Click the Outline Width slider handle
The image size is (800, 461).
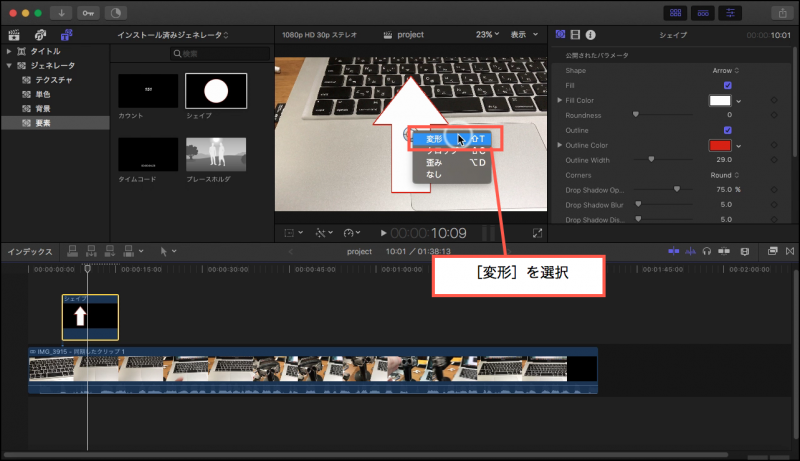click(x=651, y=160)
